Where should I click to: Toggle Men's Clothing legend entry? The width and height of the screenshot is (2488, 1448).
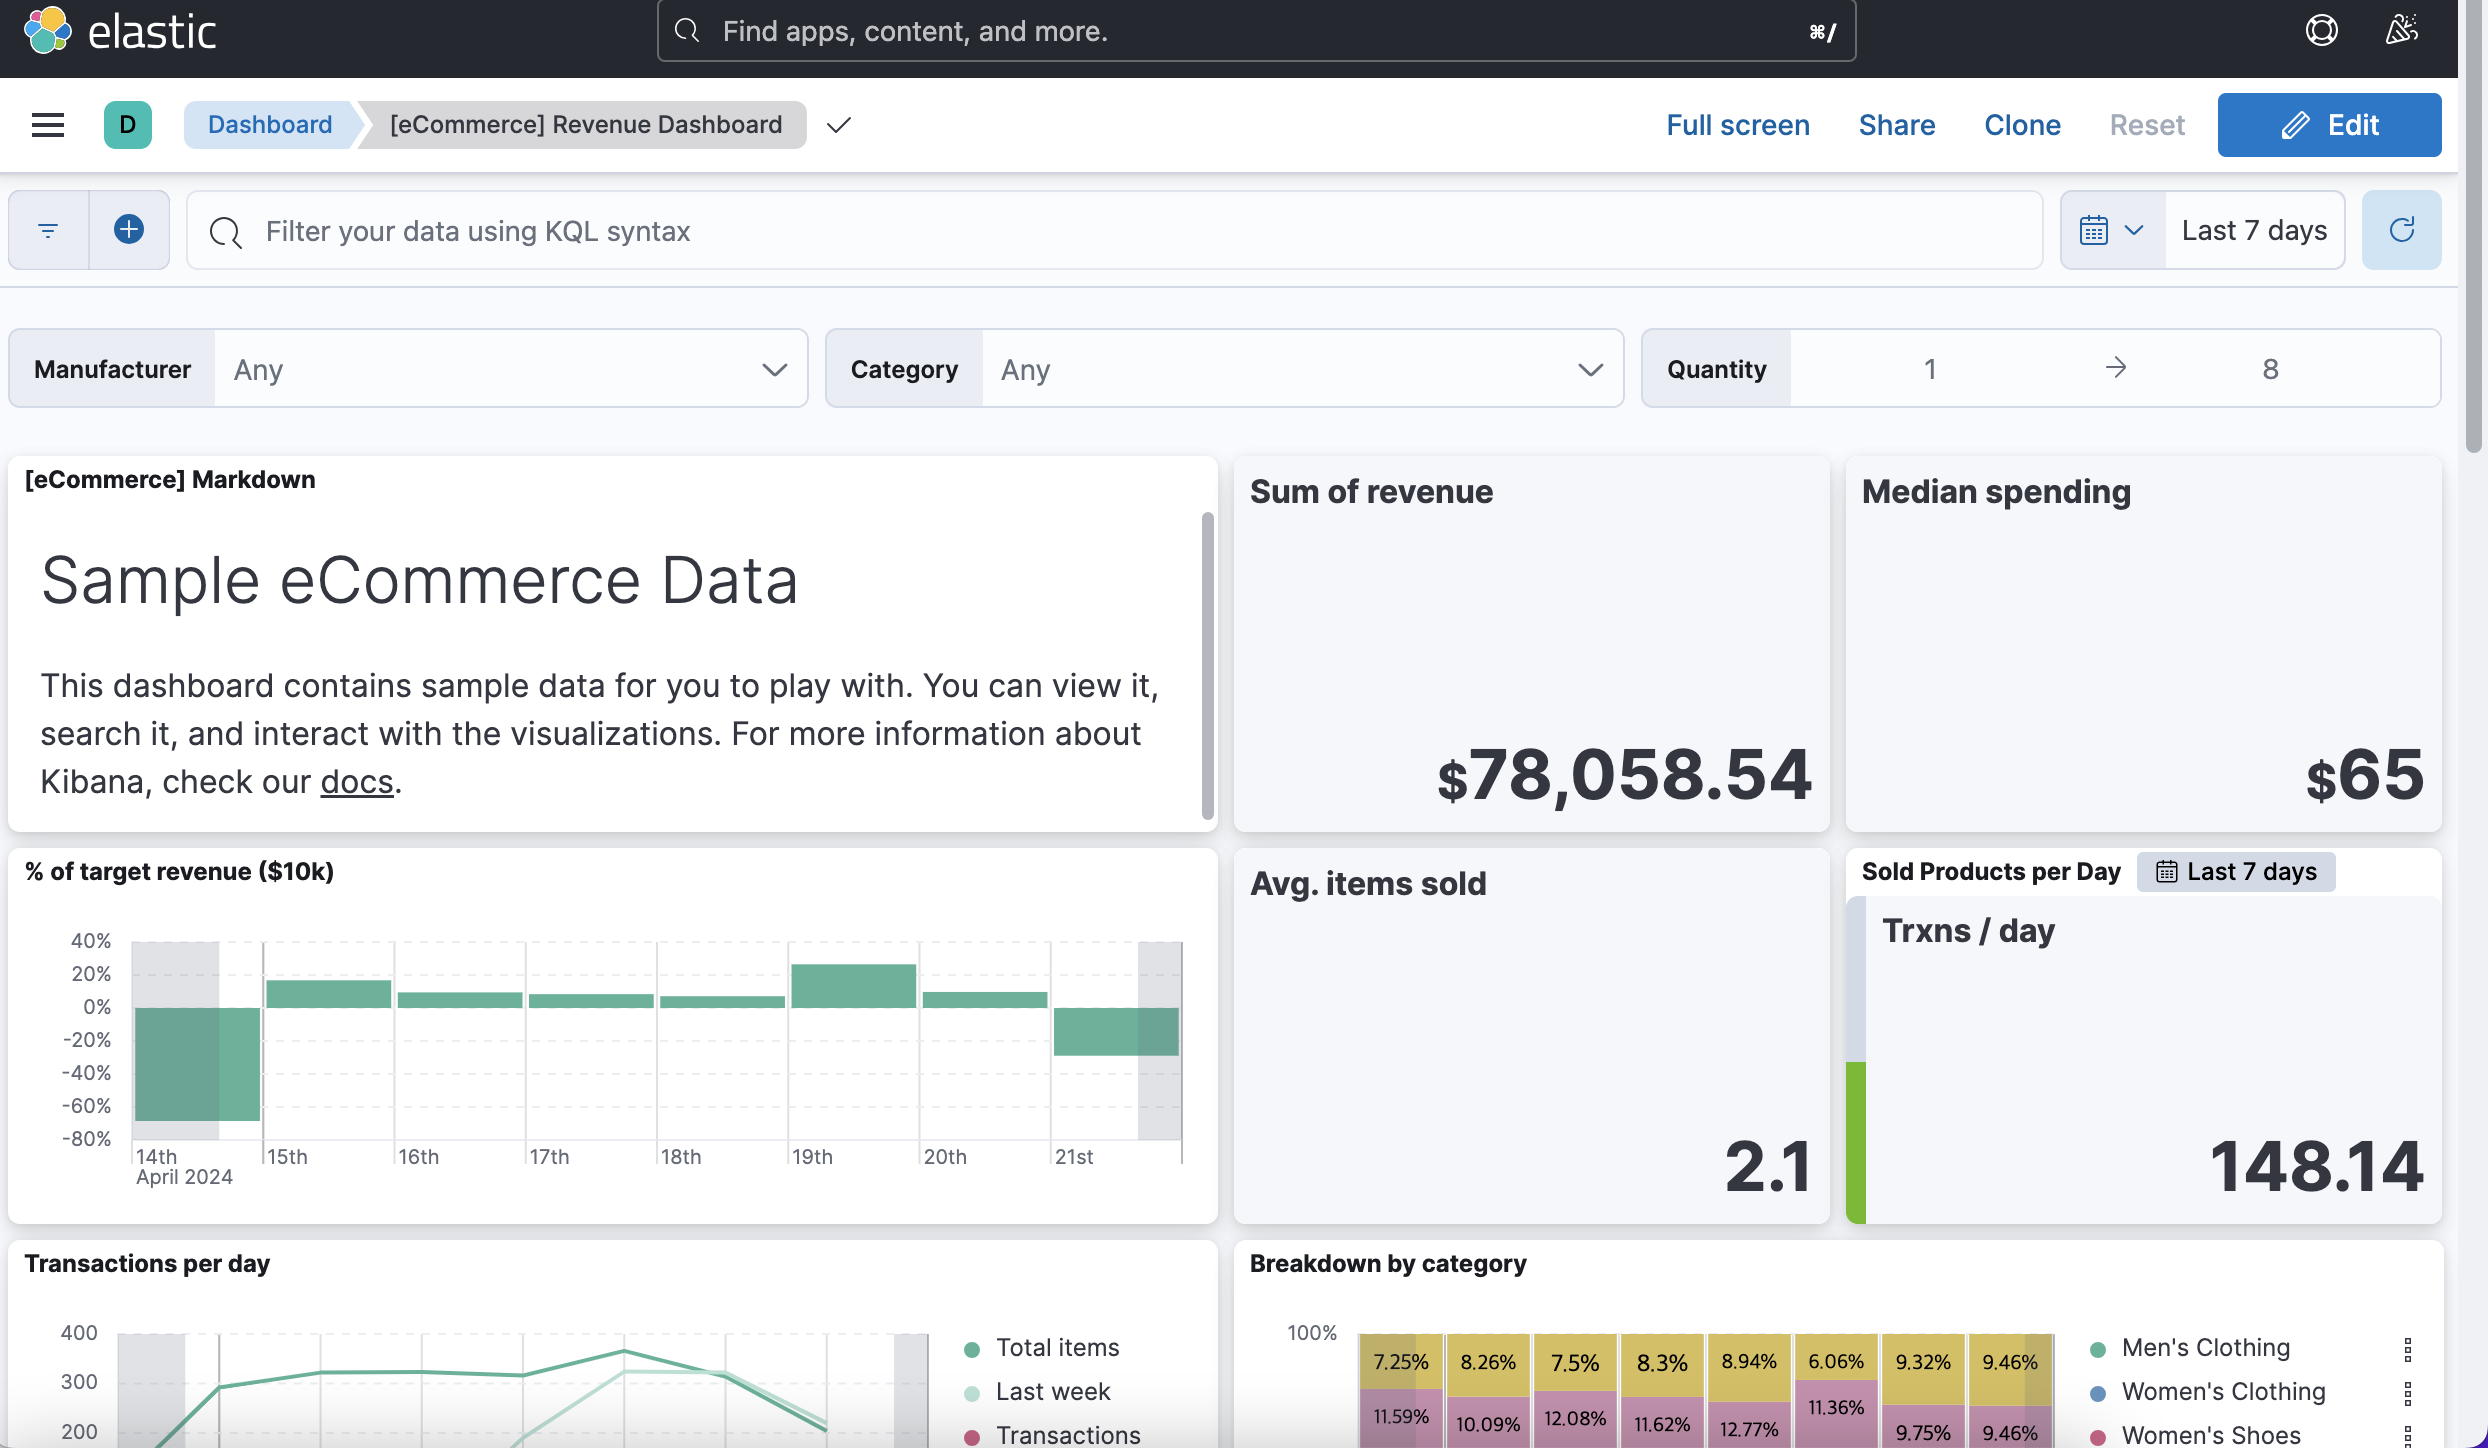coord(2206,1347)
